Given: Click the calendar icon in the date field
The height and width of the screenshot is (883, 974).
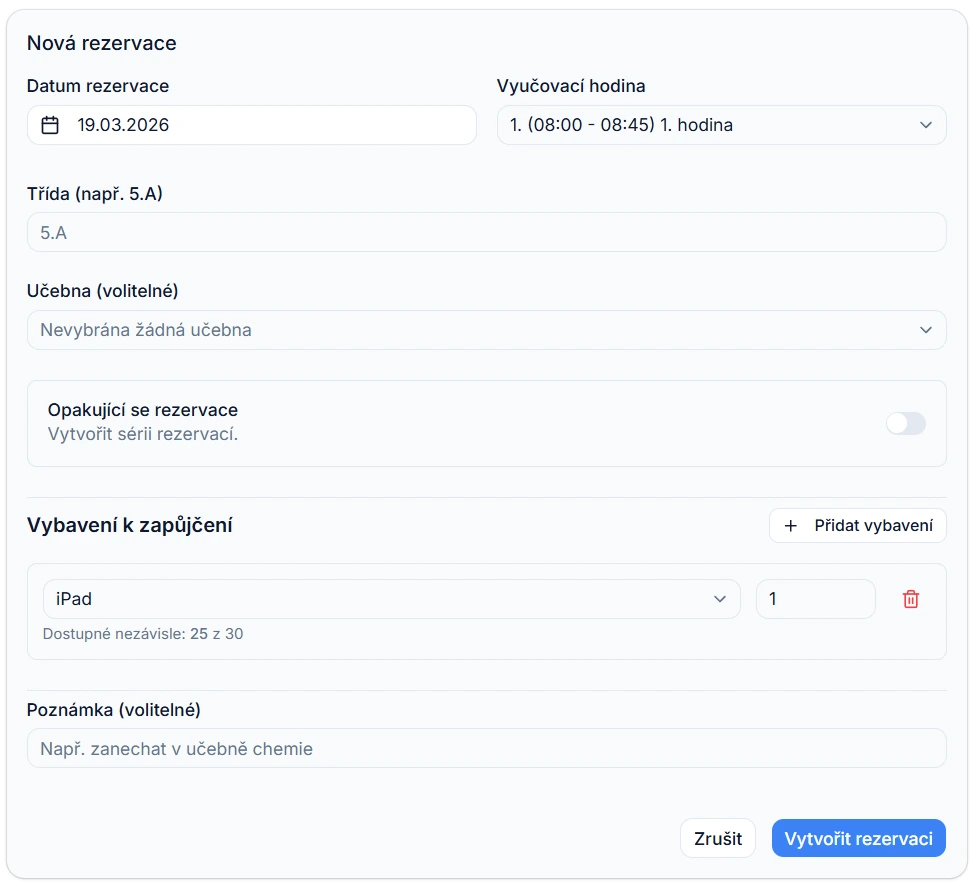Looking at the screenshot, I should click(x=50, y=125).
